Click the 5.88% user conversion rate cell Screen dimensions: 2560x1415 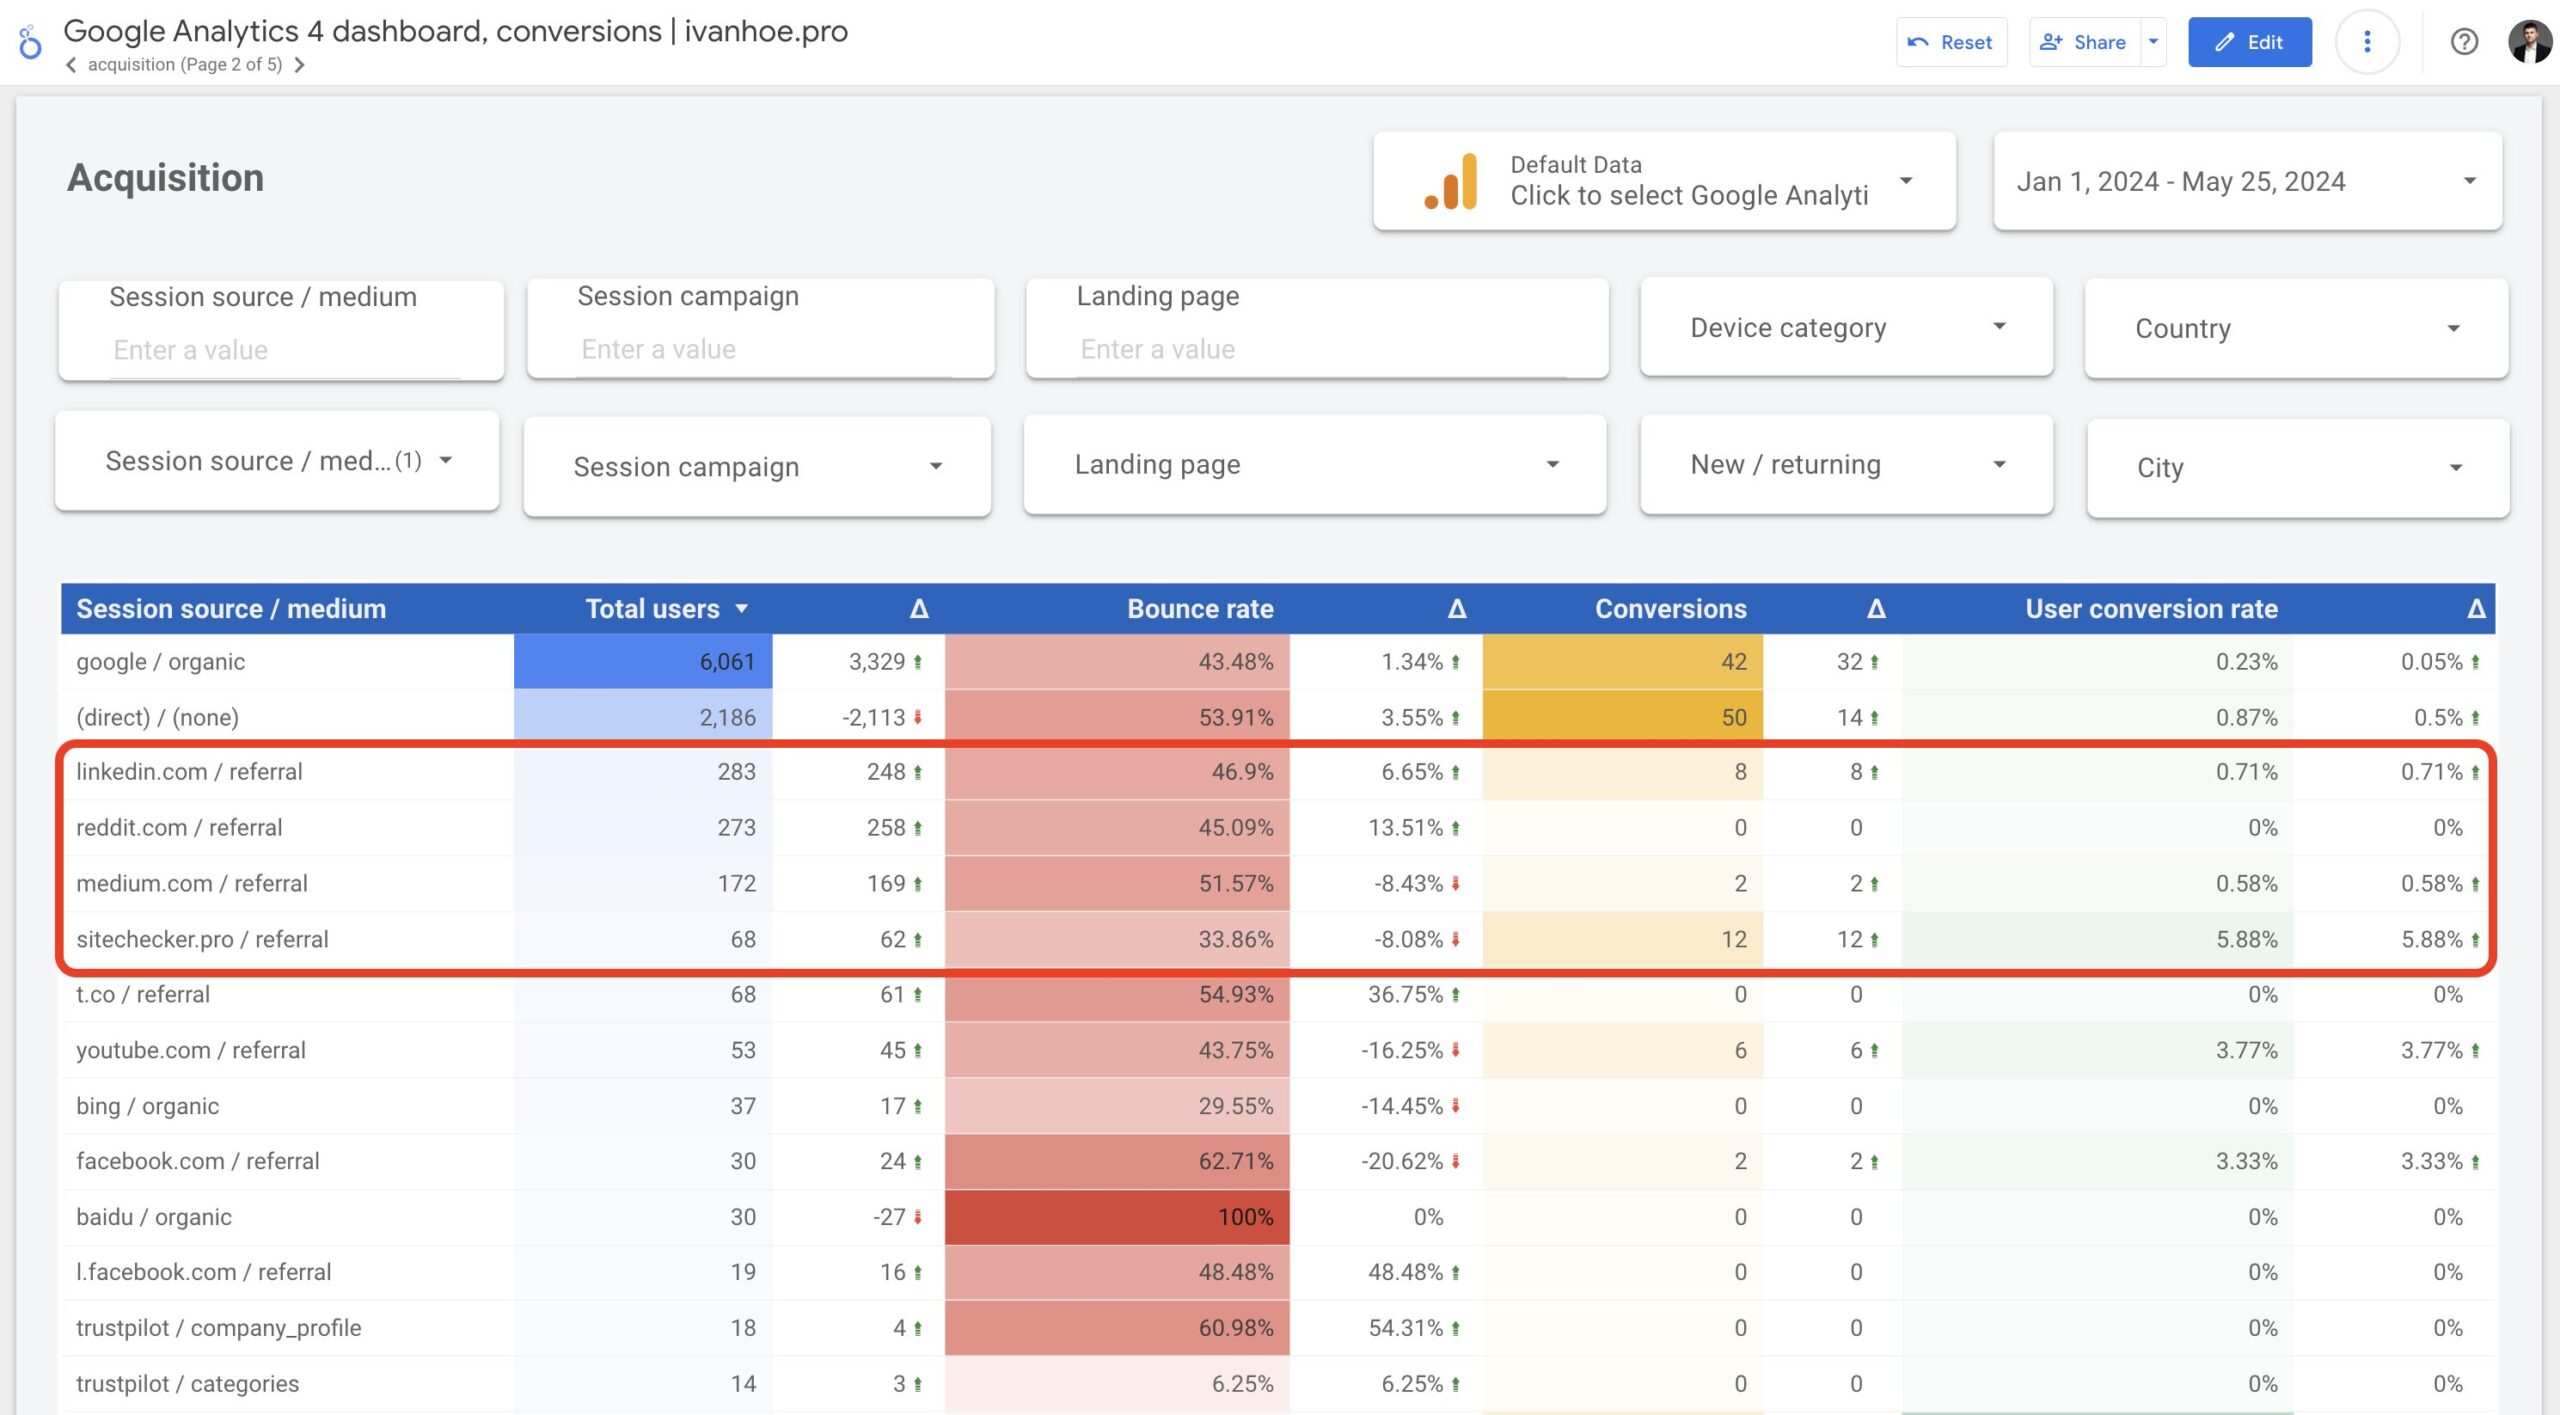click(x=2097, y=940)
